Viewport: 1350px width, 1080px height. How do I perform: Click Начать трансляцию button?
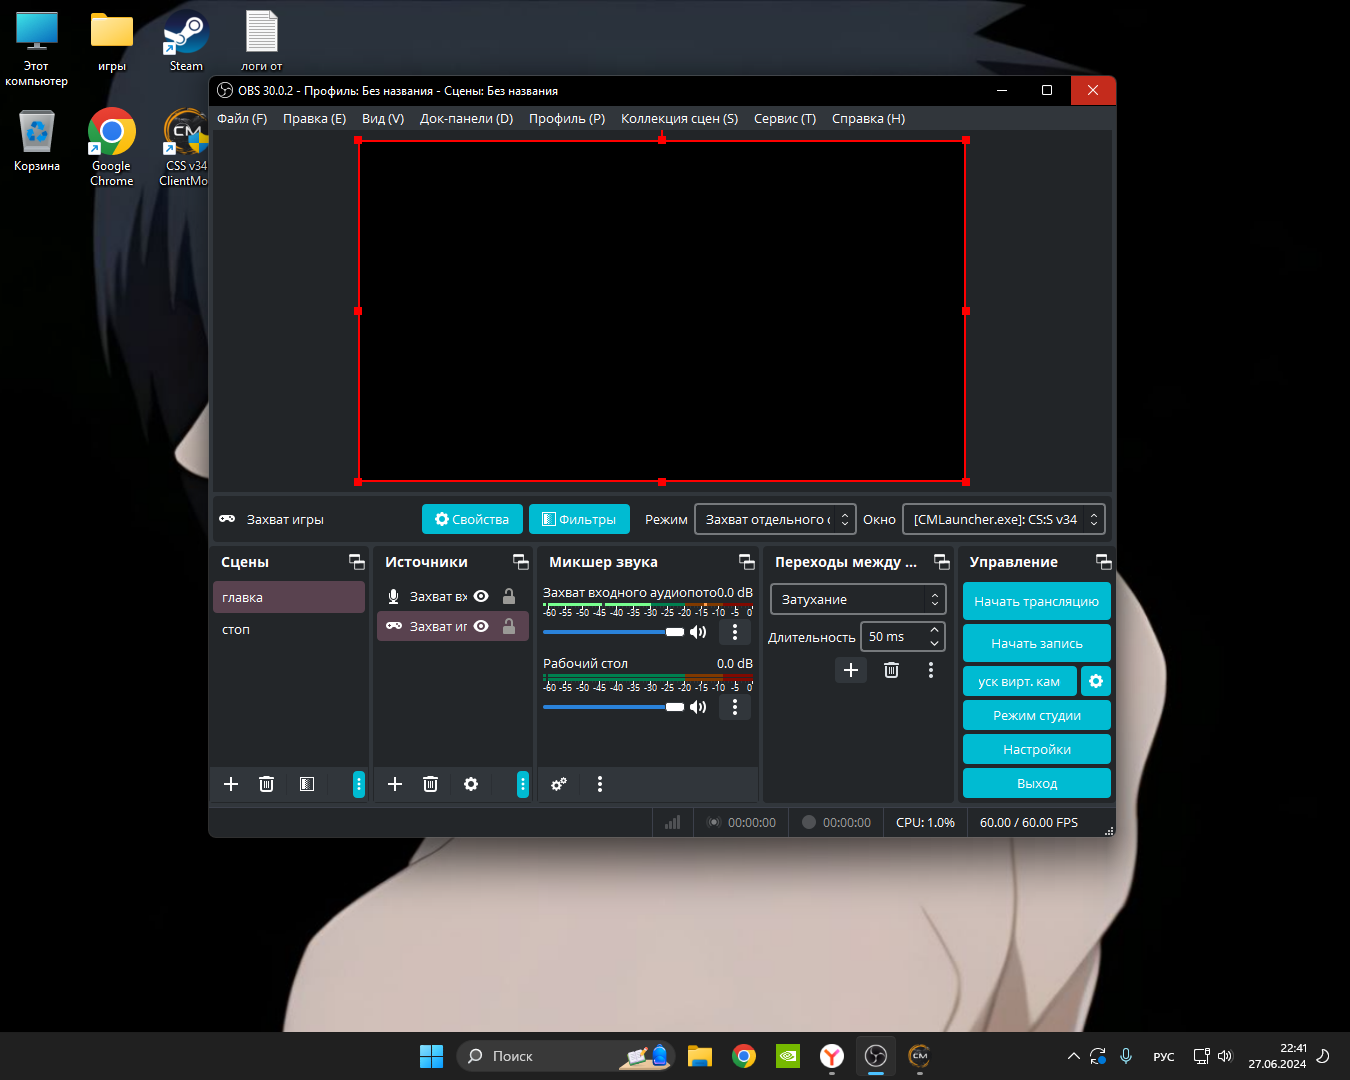(1036, 601)
